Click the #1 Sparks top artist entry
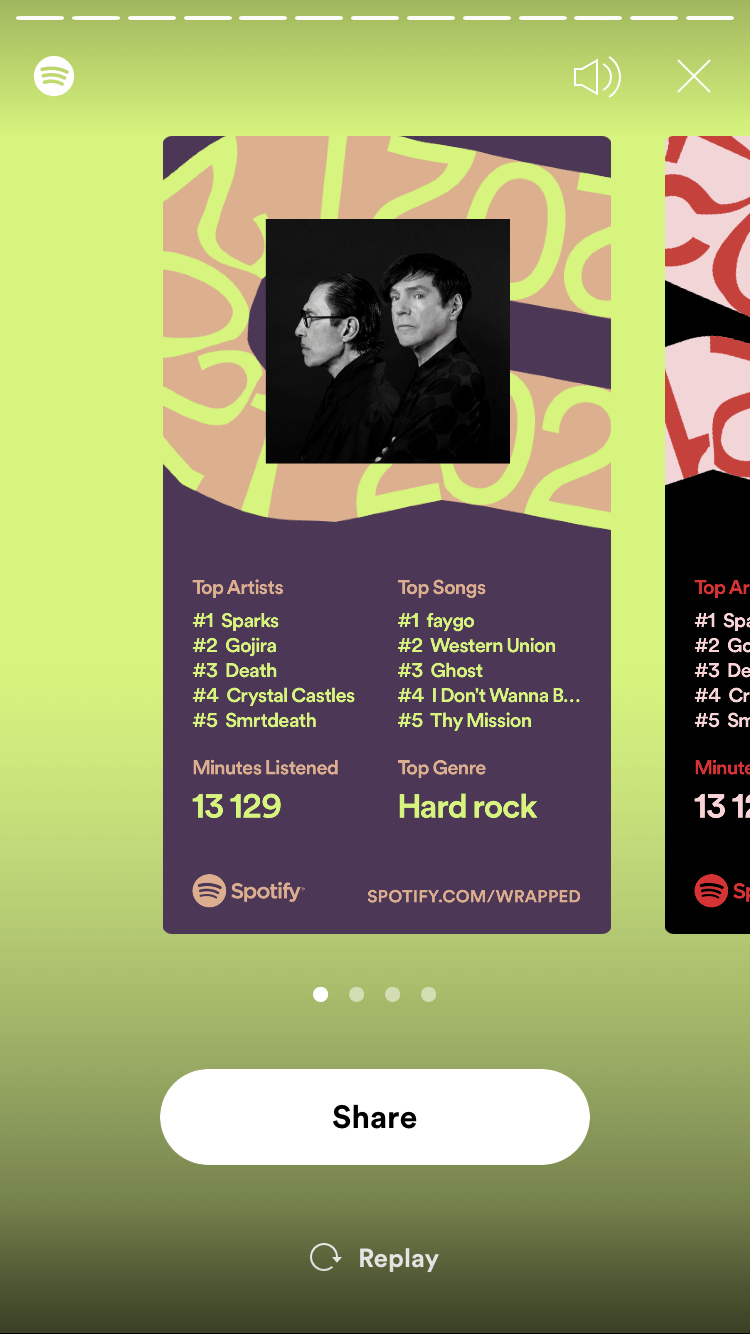This screenshot has height=1334, width=750. click(x=236, y=621)
